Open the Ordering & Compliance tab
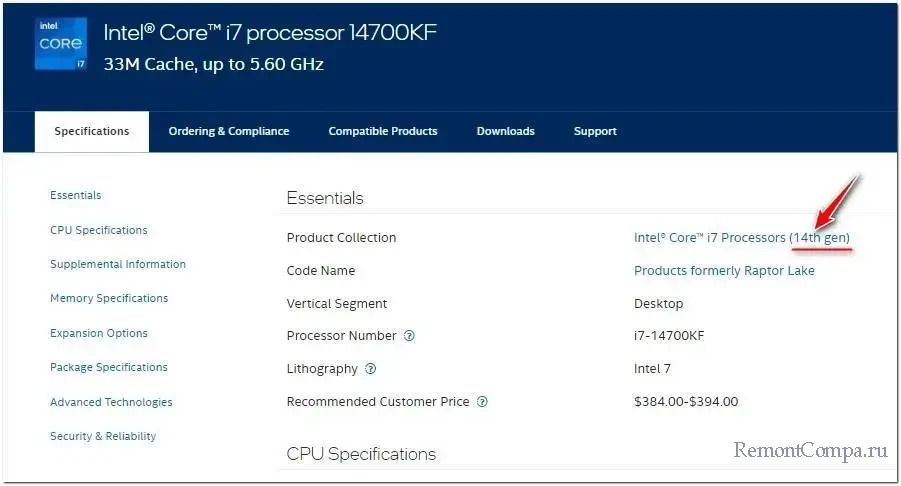 229,131
